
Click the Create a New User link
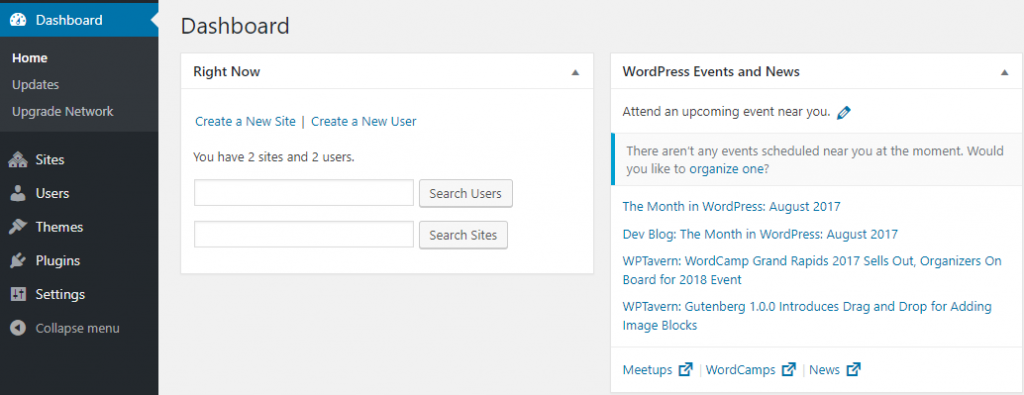tap(364, 121)
